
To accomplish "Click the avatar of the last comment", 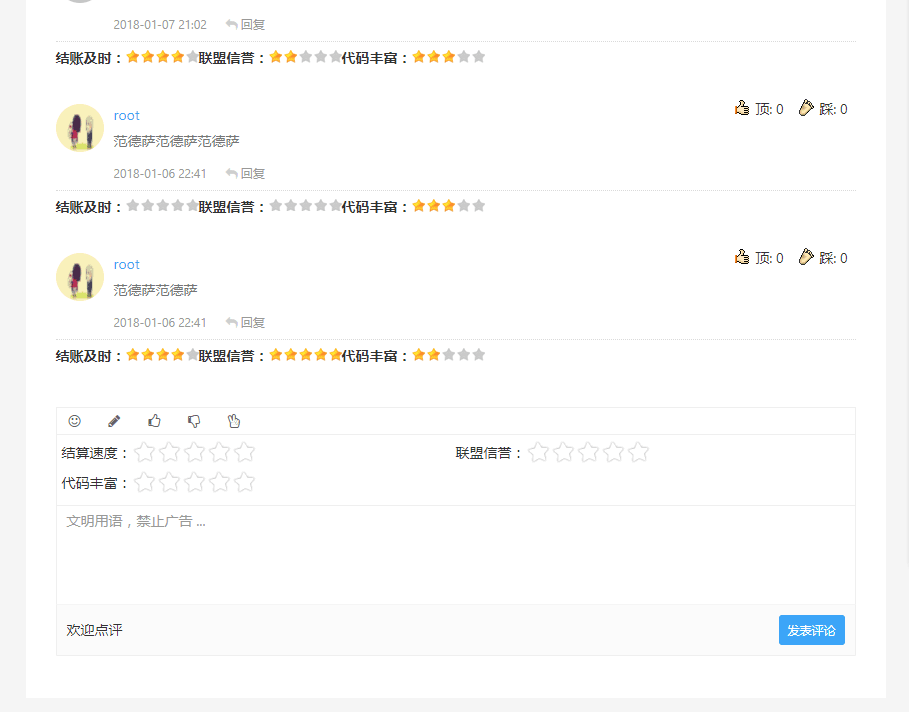I will coord(80,277).
